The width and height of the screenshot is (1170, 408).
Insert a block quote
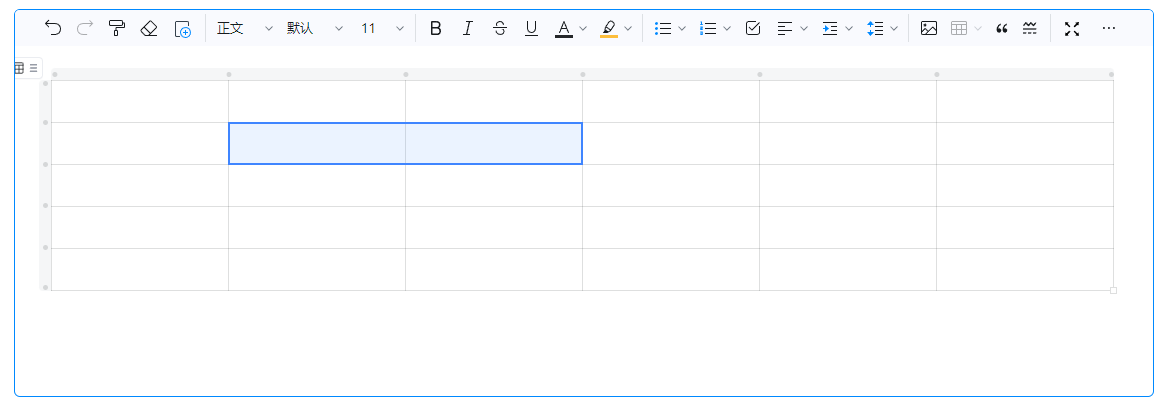[1002, 28]
